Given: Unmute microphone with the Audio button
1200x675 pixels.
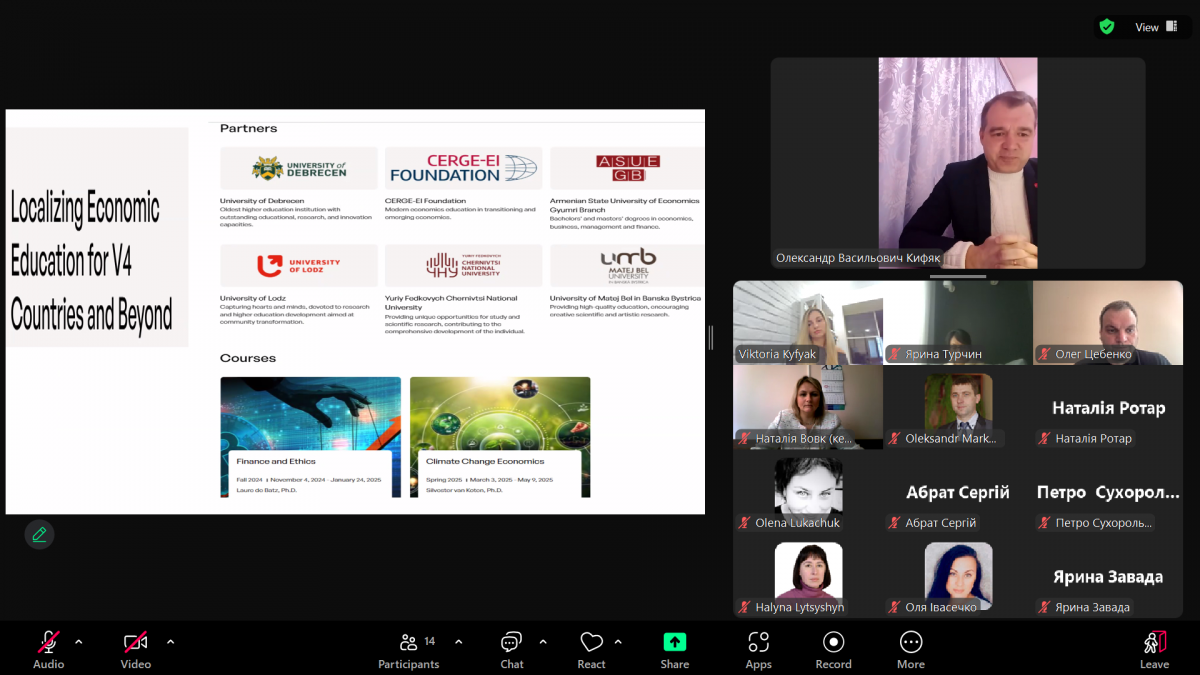Looking at the screenshot, I should (48, 648).
